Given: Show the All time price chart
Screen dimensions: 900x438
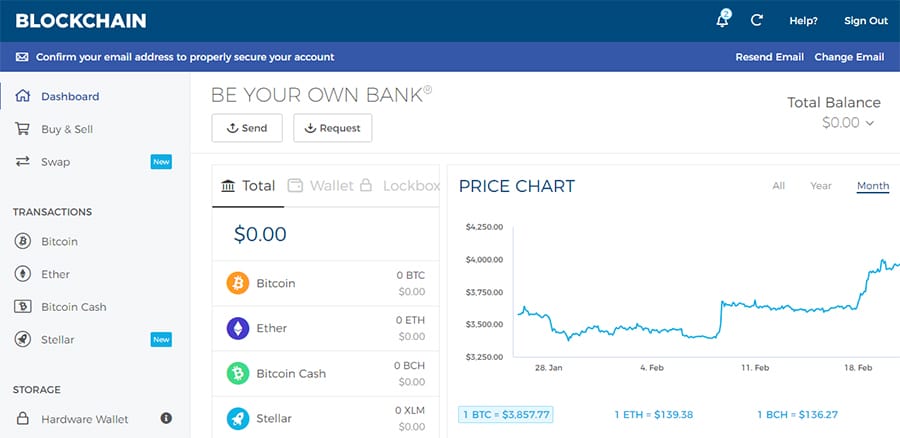Looking at the screenshot, I should 778,185.
